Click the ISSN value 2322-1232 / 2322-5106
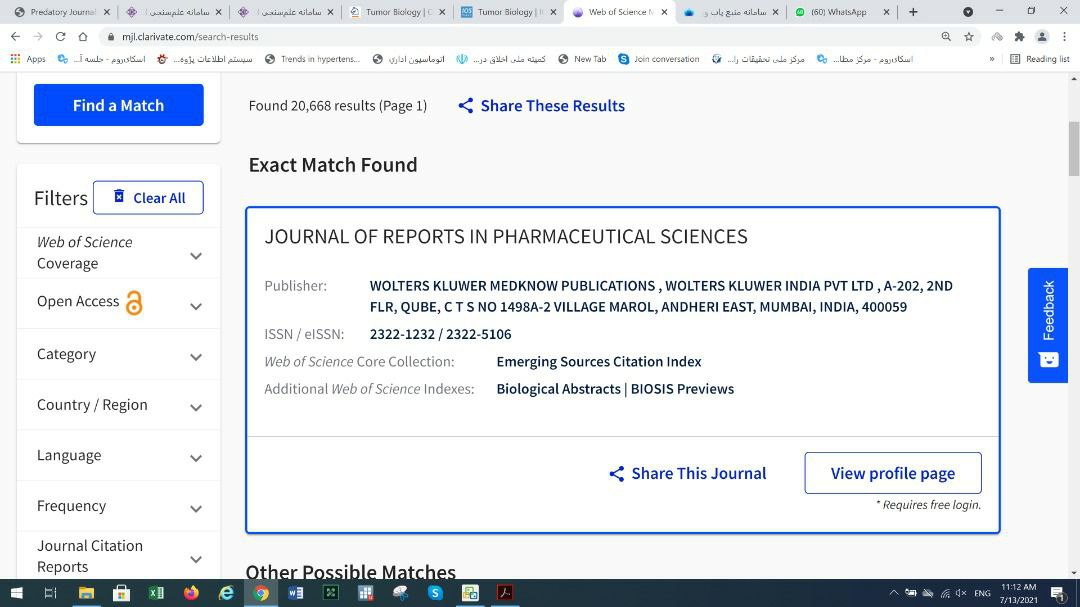This screenshot has height=607, width=1080. [440, 334]
